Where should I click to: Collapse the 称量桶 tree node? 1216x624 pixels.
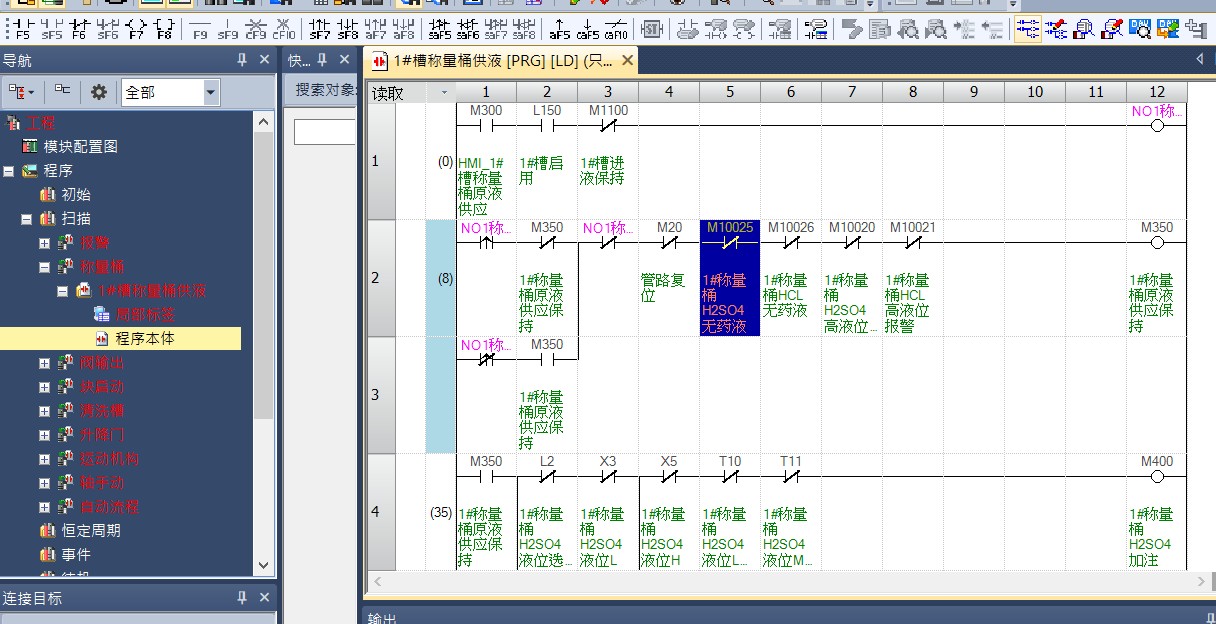44,267
